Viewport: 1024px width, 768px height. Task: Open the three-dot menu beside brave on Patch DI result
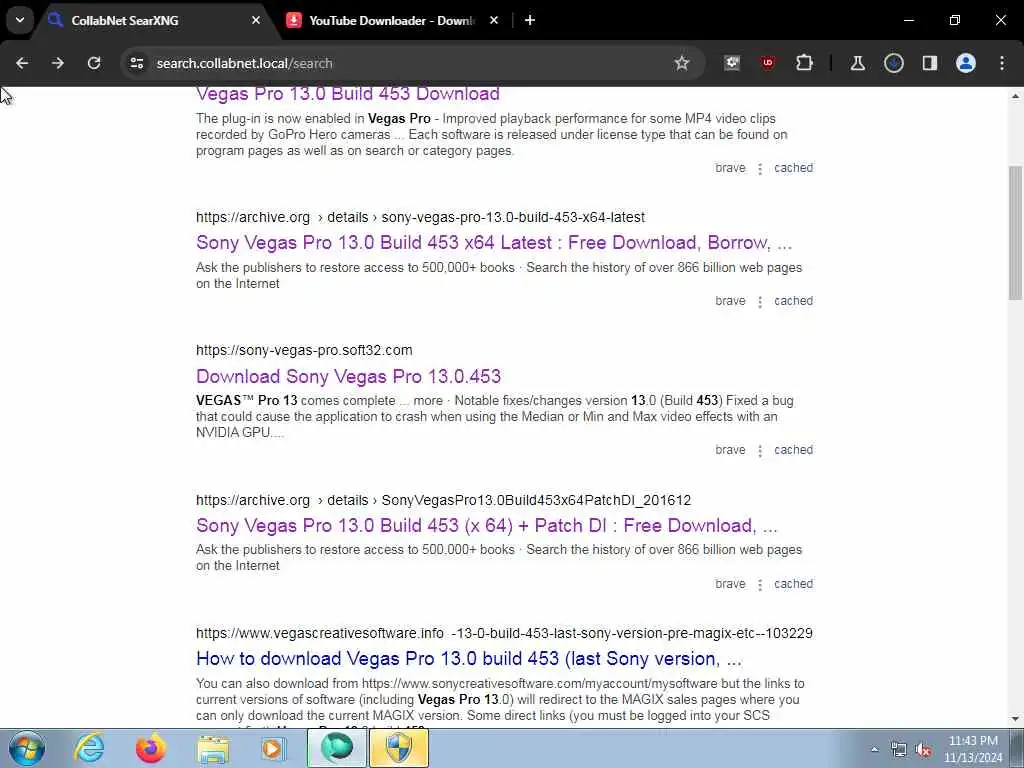pos(760,585)
